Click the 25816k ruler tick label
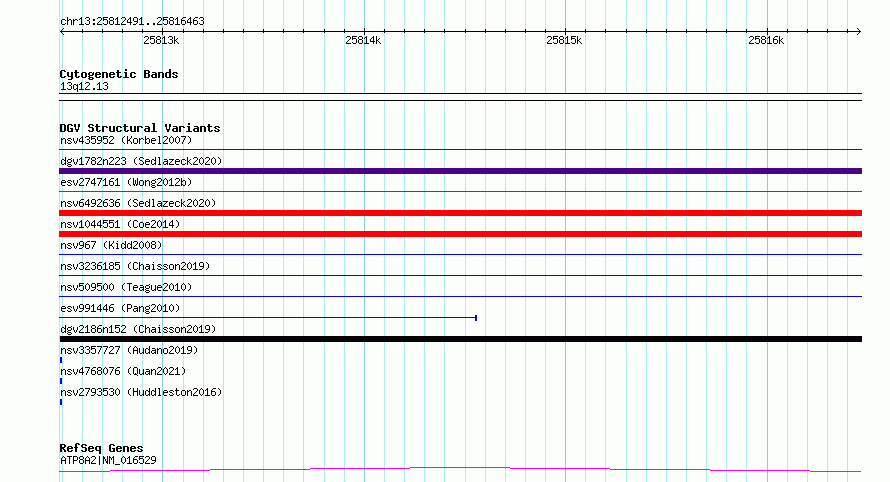Screen dimensions: 890x482 (766, 40)
